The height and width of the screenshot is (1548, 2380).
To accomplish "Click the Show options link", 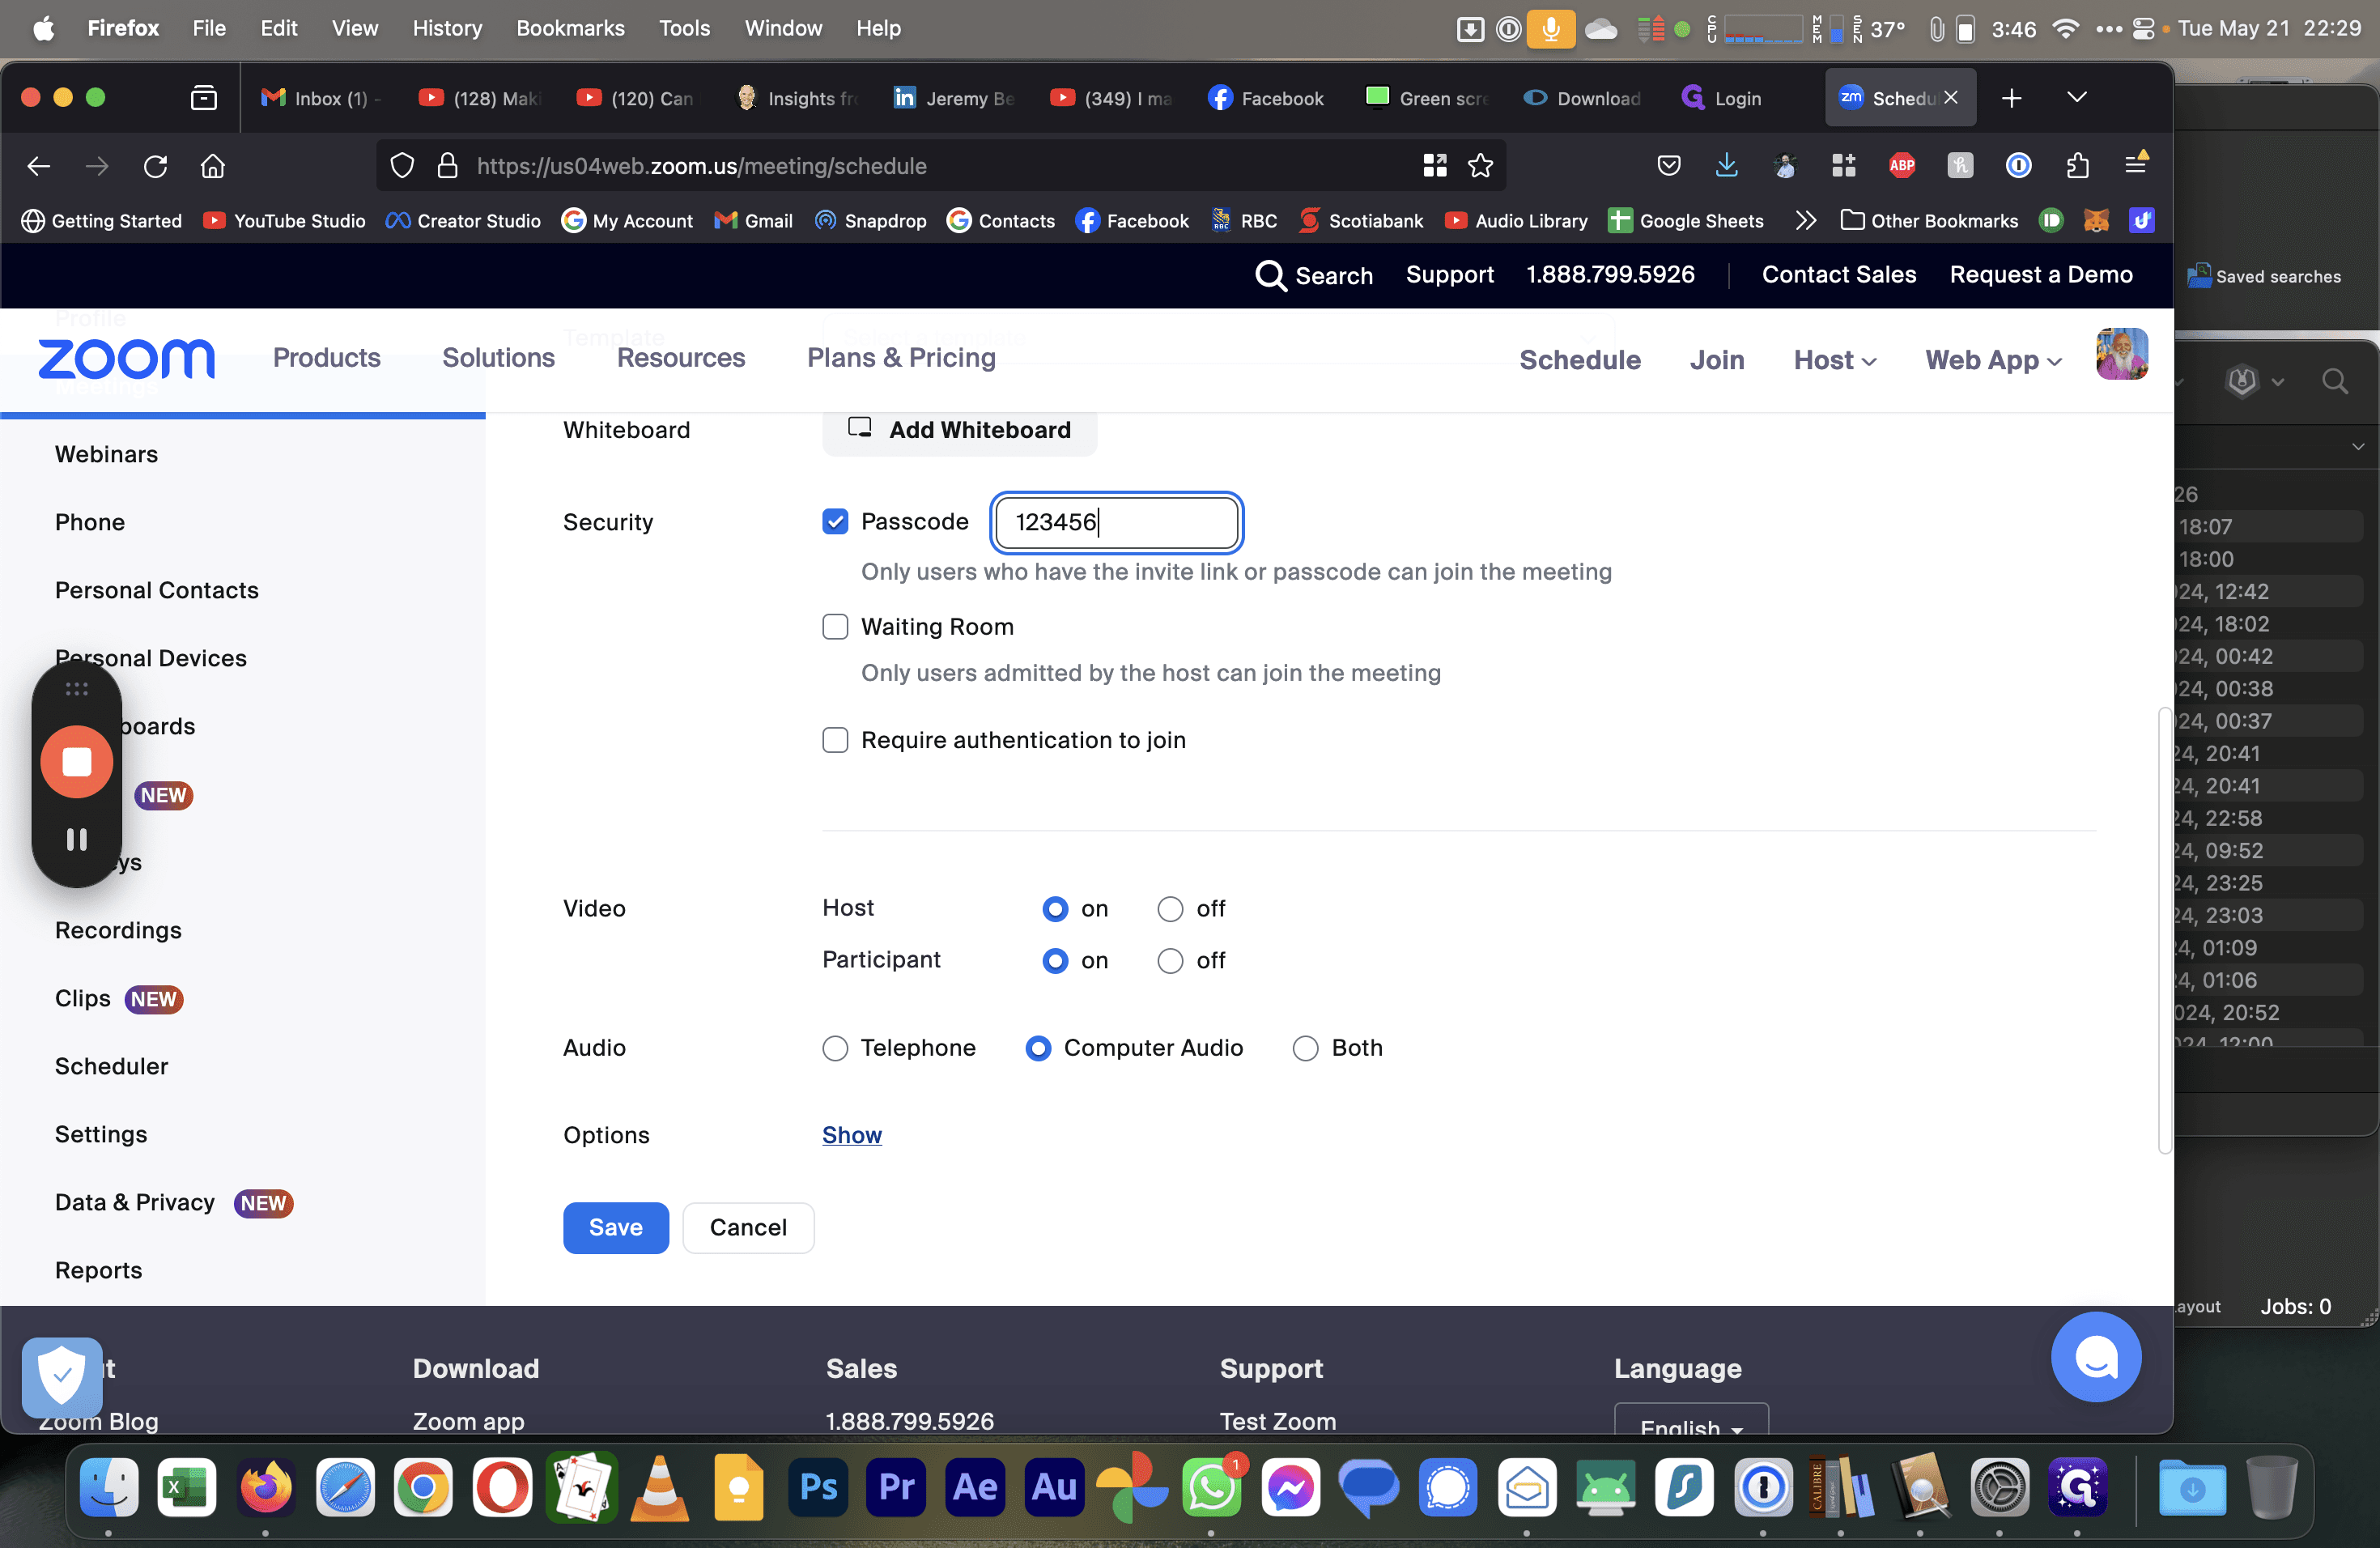I will pos(852,1135).
